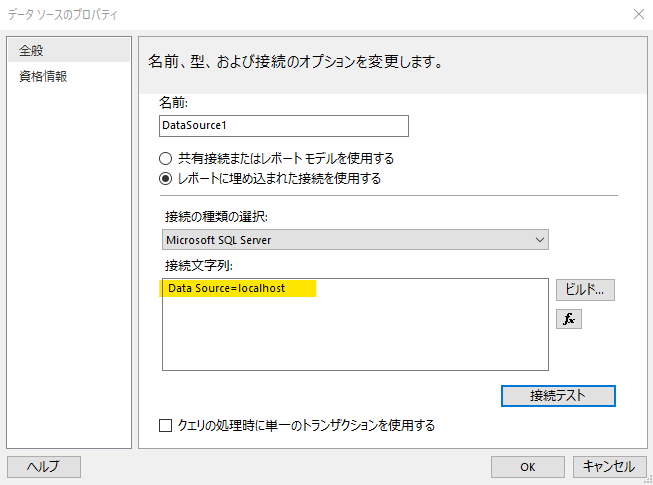Run the 接続テスト button

(x=557, y=395)
